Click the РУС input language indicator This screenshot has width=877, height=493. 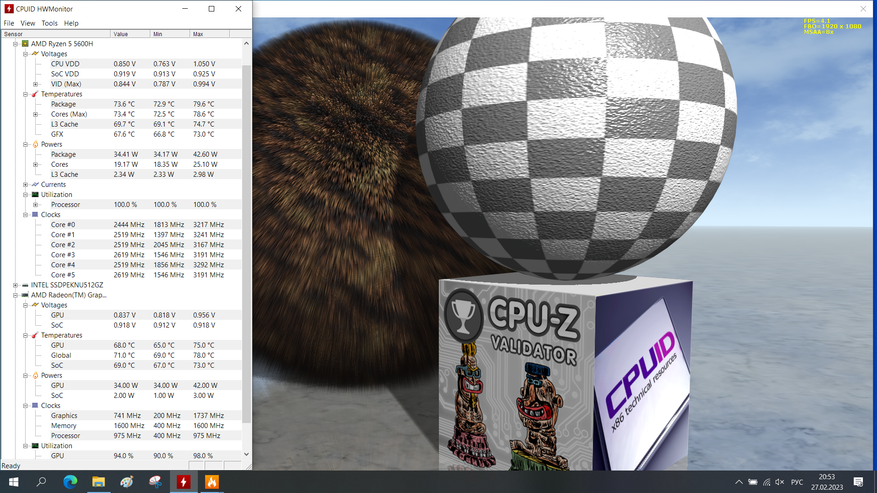(x=797, y=482)
